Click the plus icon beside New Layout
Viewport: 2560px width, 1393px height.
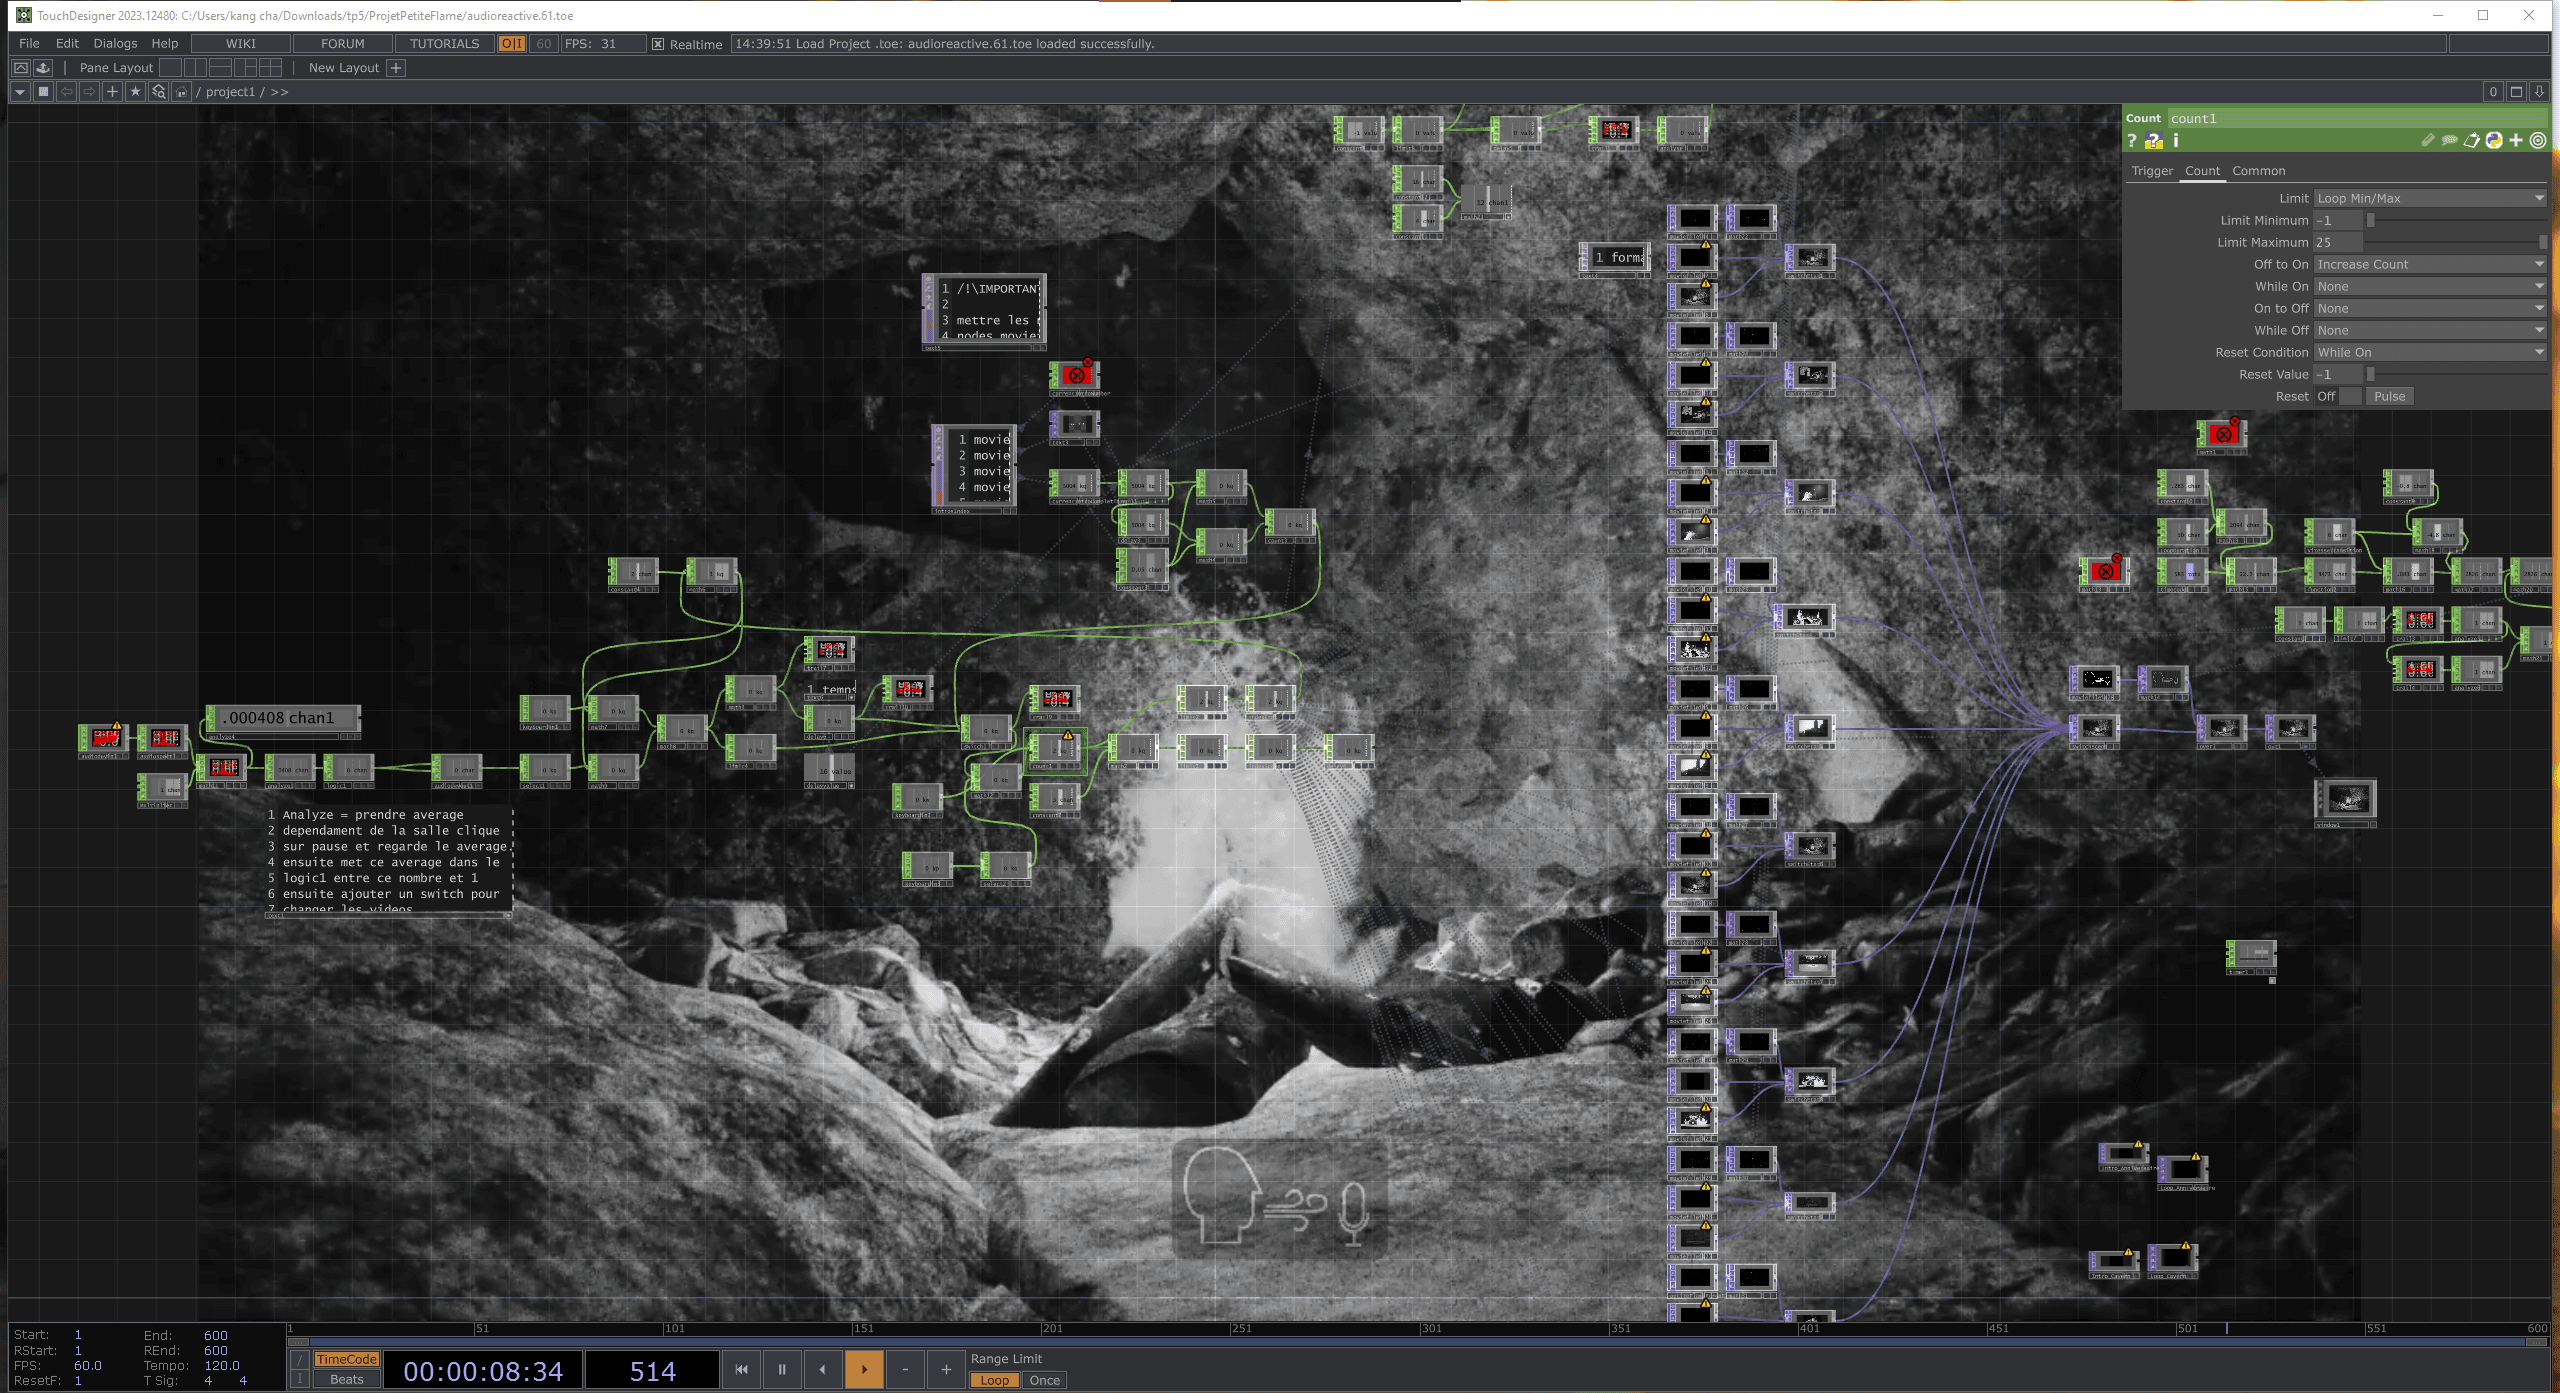[x=396, y=68]
